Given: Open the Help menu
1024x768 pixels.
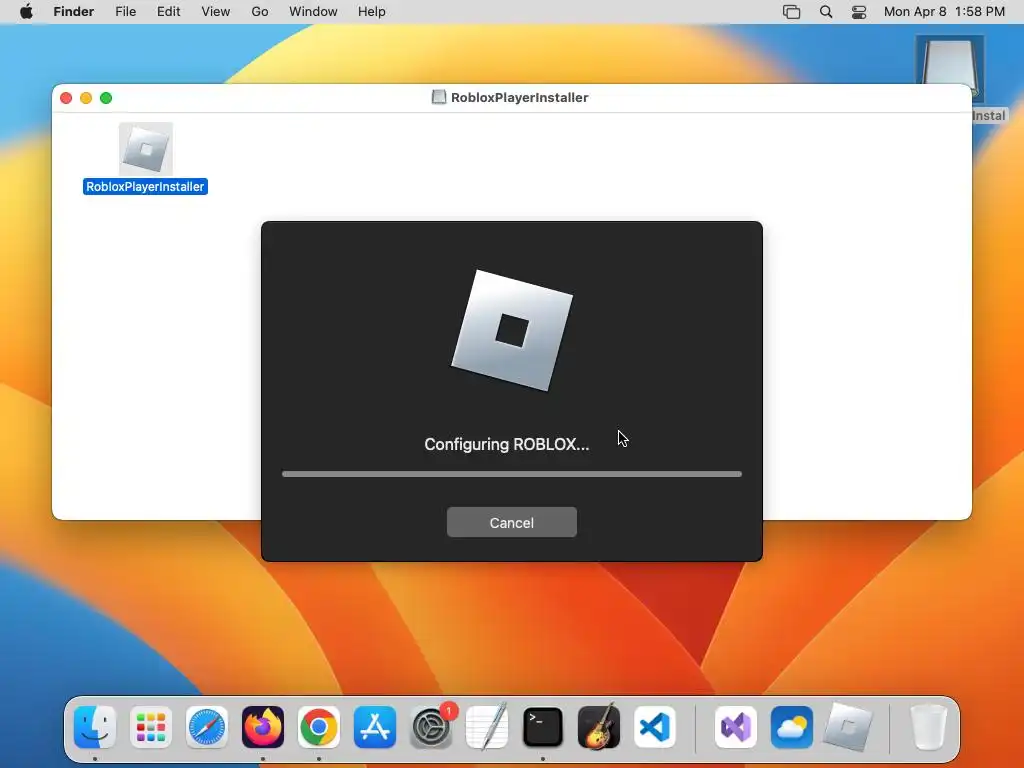Looking at the screenshot, I should click(x=372, y=12).
